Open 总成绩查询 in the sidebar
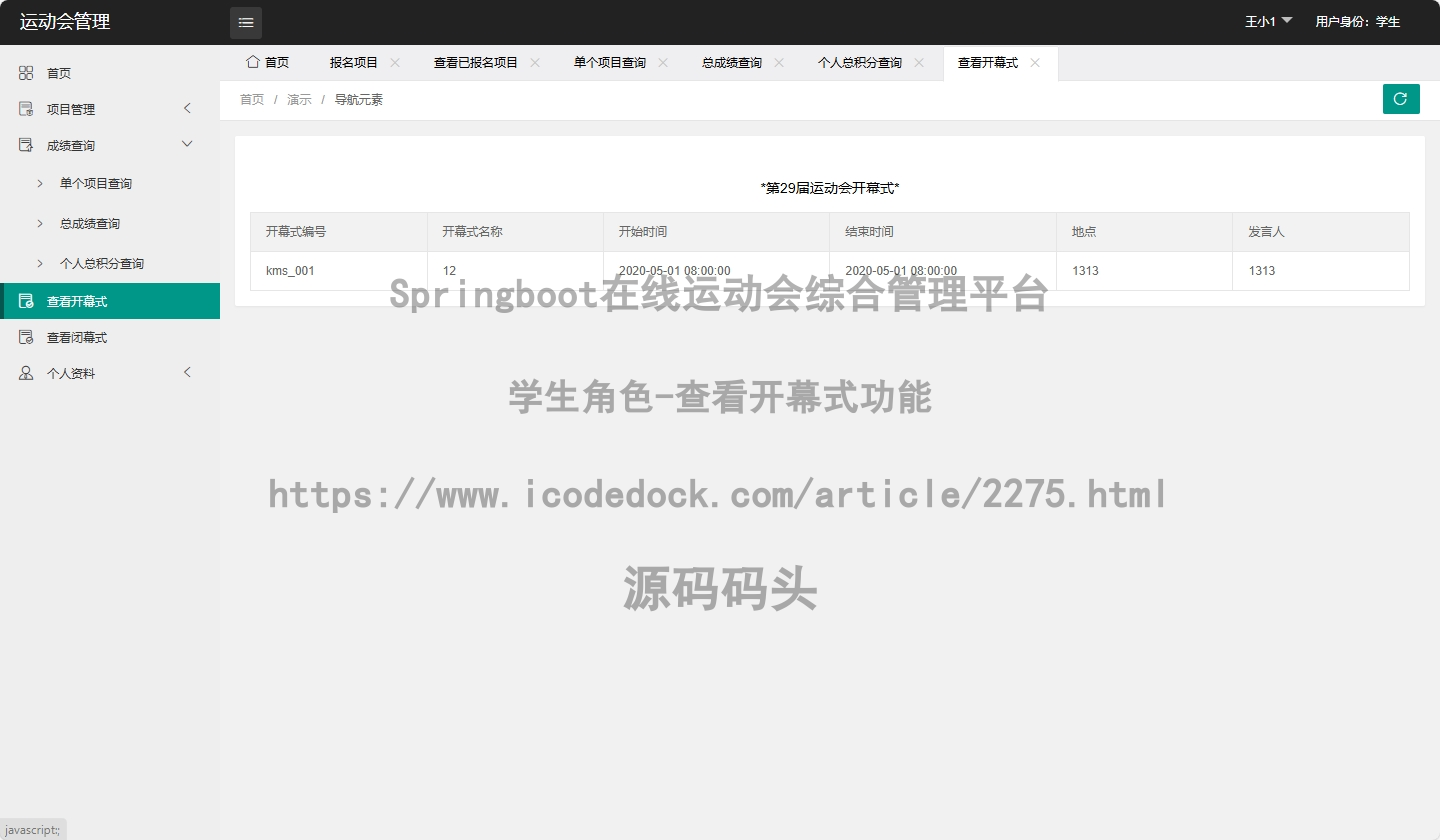This screenshot has height=840, width=1440. coord(110,223)
